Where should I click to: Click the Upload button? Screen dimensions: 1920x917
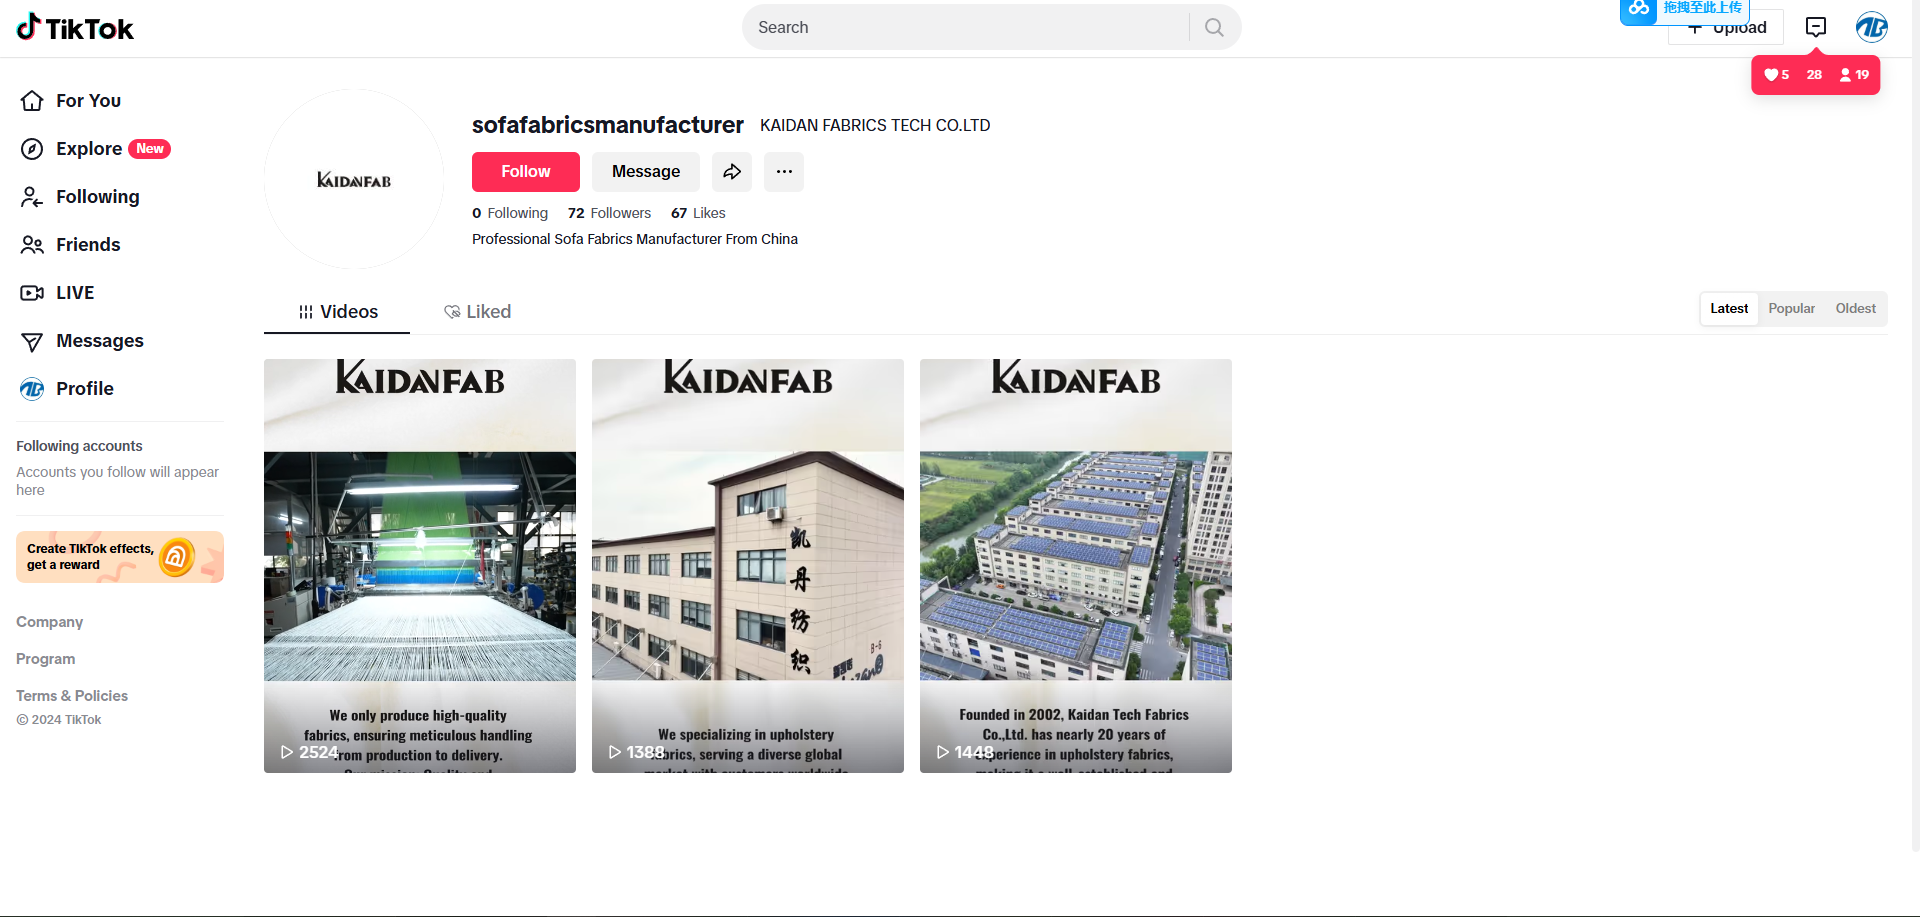pyautogui.click(x=1726, y=28)
